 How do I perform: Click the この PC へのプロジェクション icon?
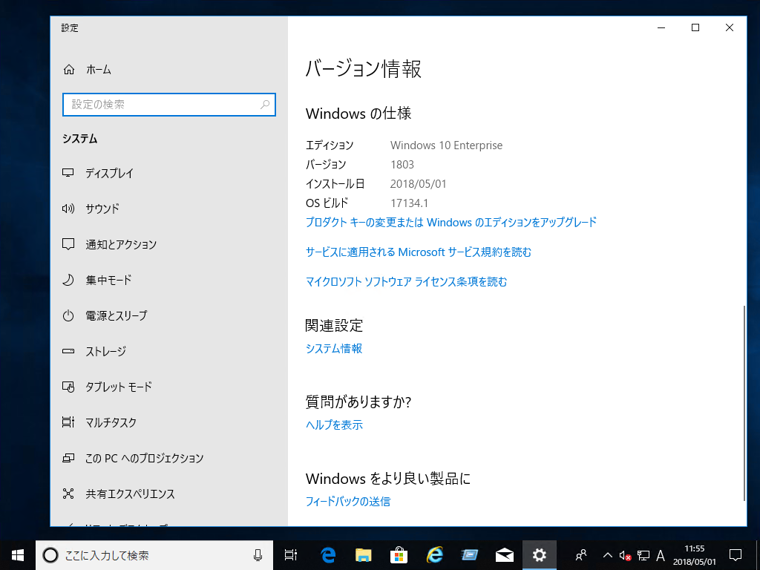(x=68, y=458)
